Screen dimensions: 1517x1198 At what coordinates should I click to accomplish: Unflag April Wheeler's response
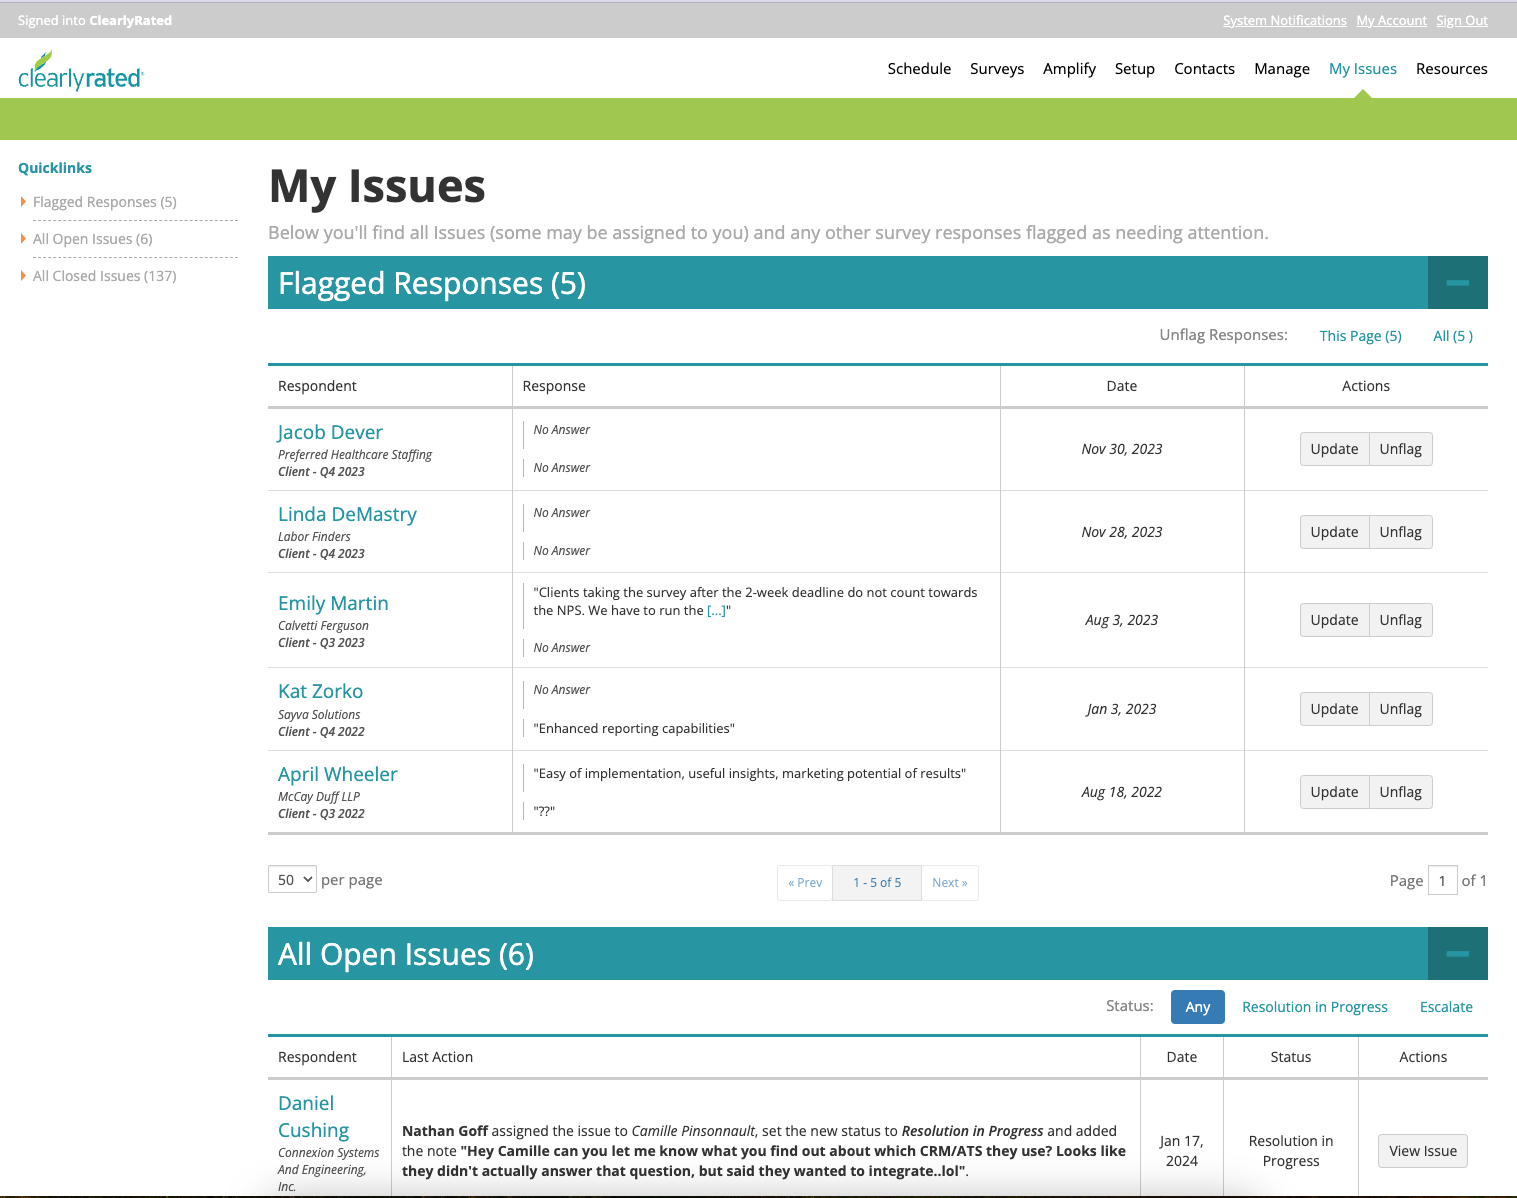click(x=1401, y=792)
